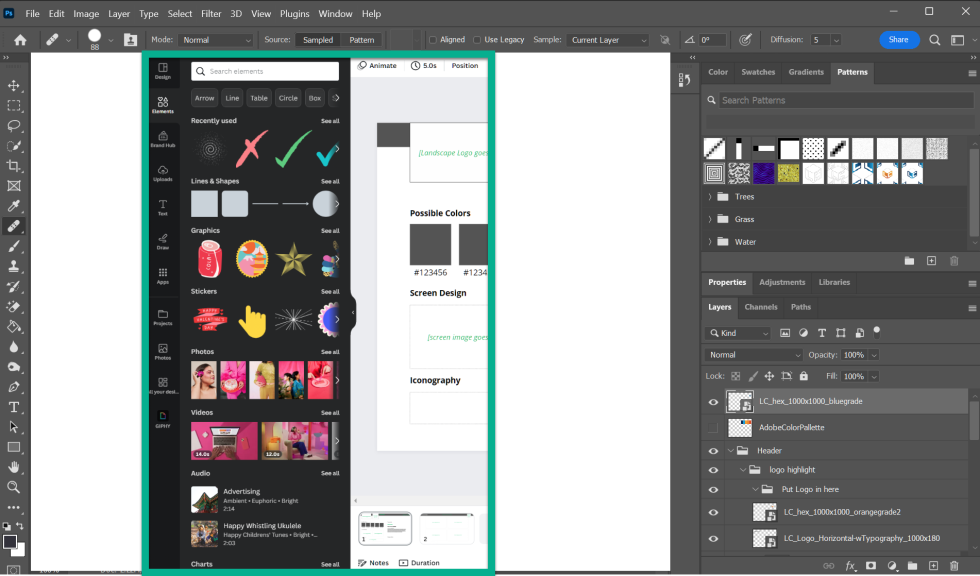This screenshot has width=980, height=576.
Task: Click the foreground color swatch
Action: pyautogui.click(x=10, y=542)
